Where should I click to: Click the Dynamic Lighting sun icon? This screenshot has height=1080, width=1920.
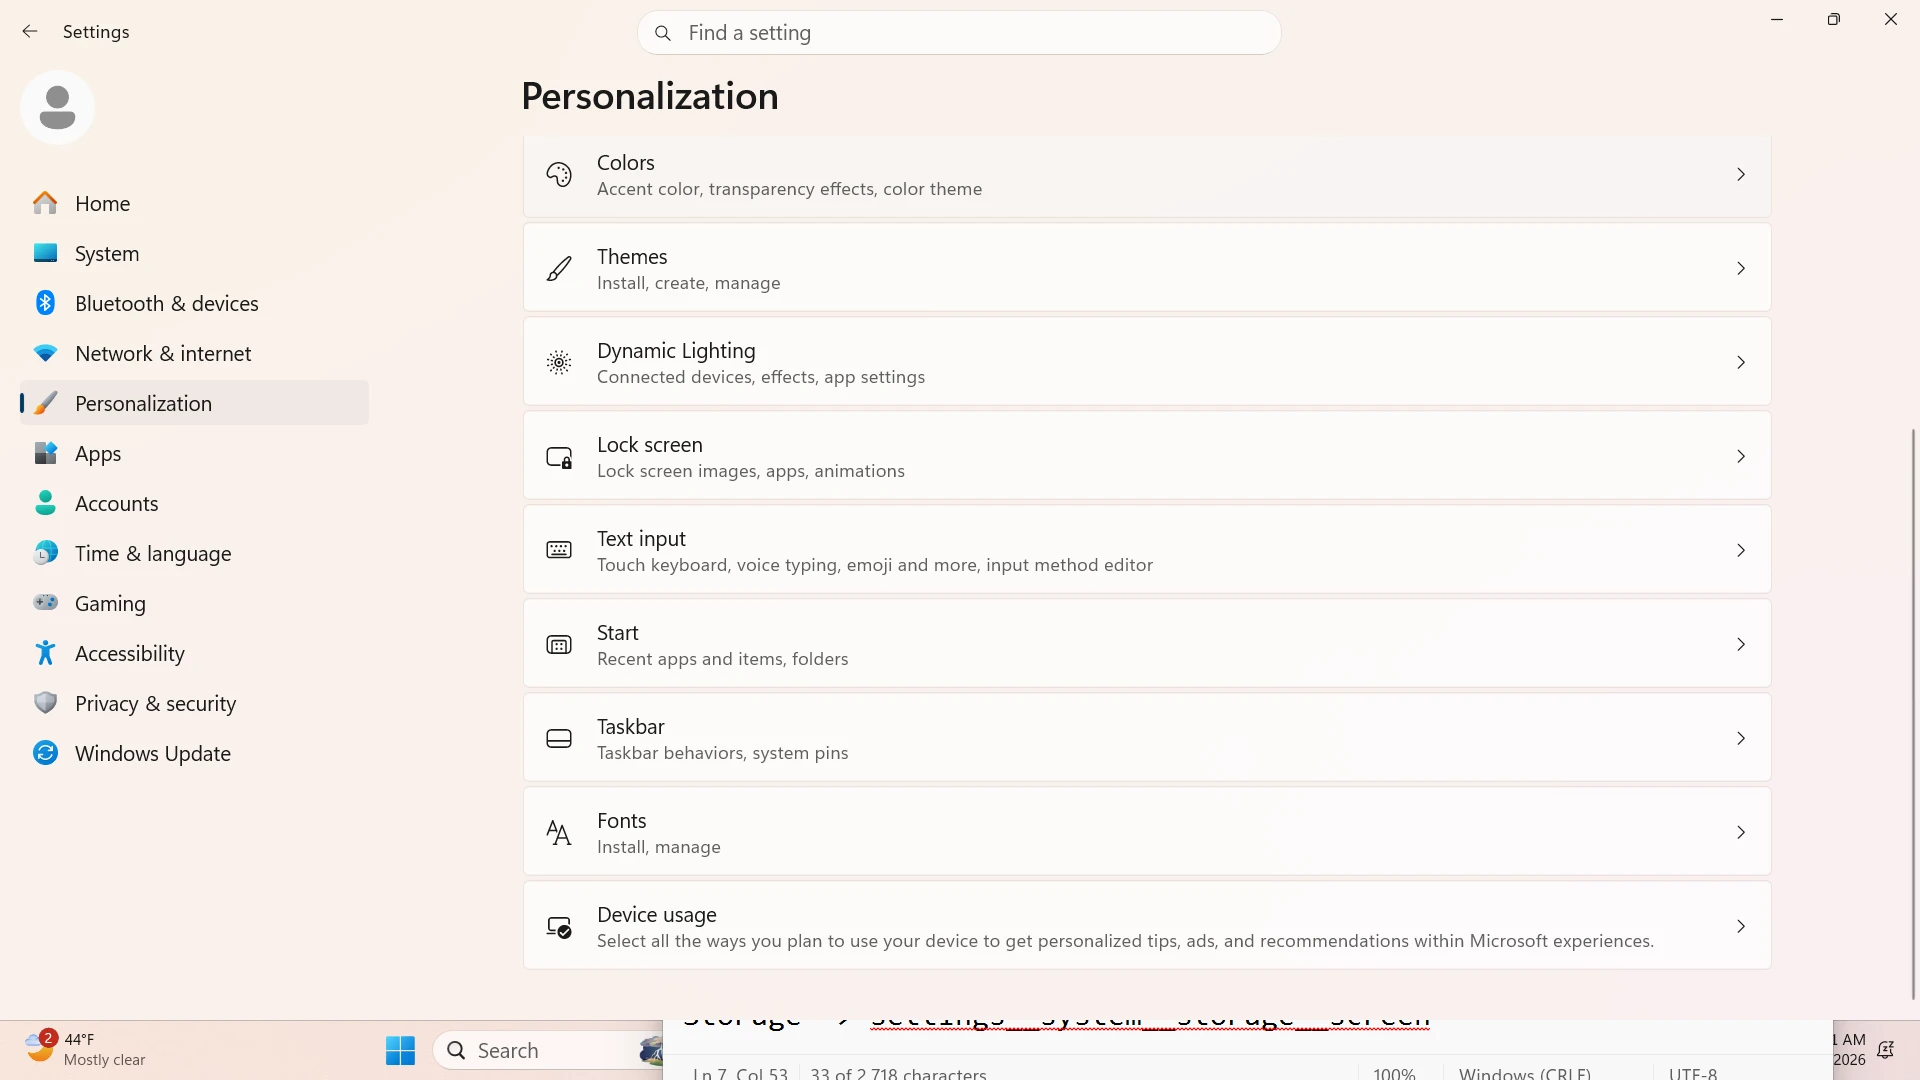coord(559,363)
